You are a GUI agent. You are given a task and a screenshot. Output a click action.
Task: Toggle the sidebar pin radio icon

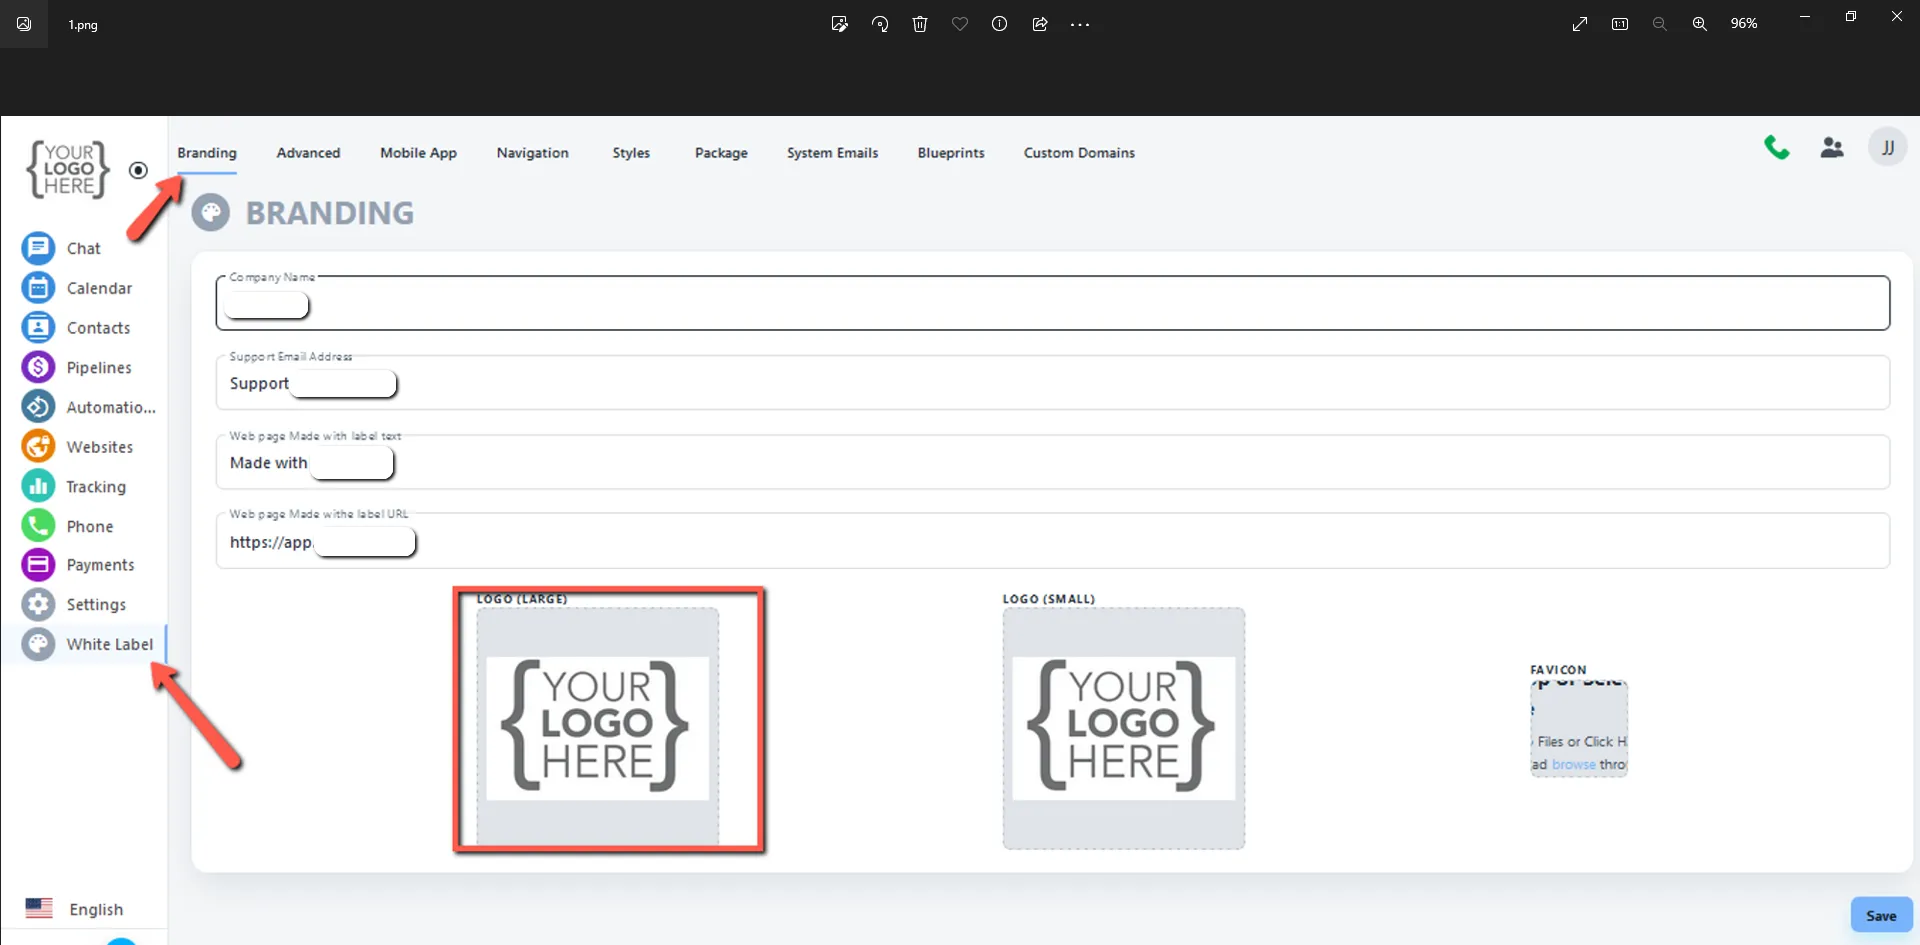tap(139, 170)
